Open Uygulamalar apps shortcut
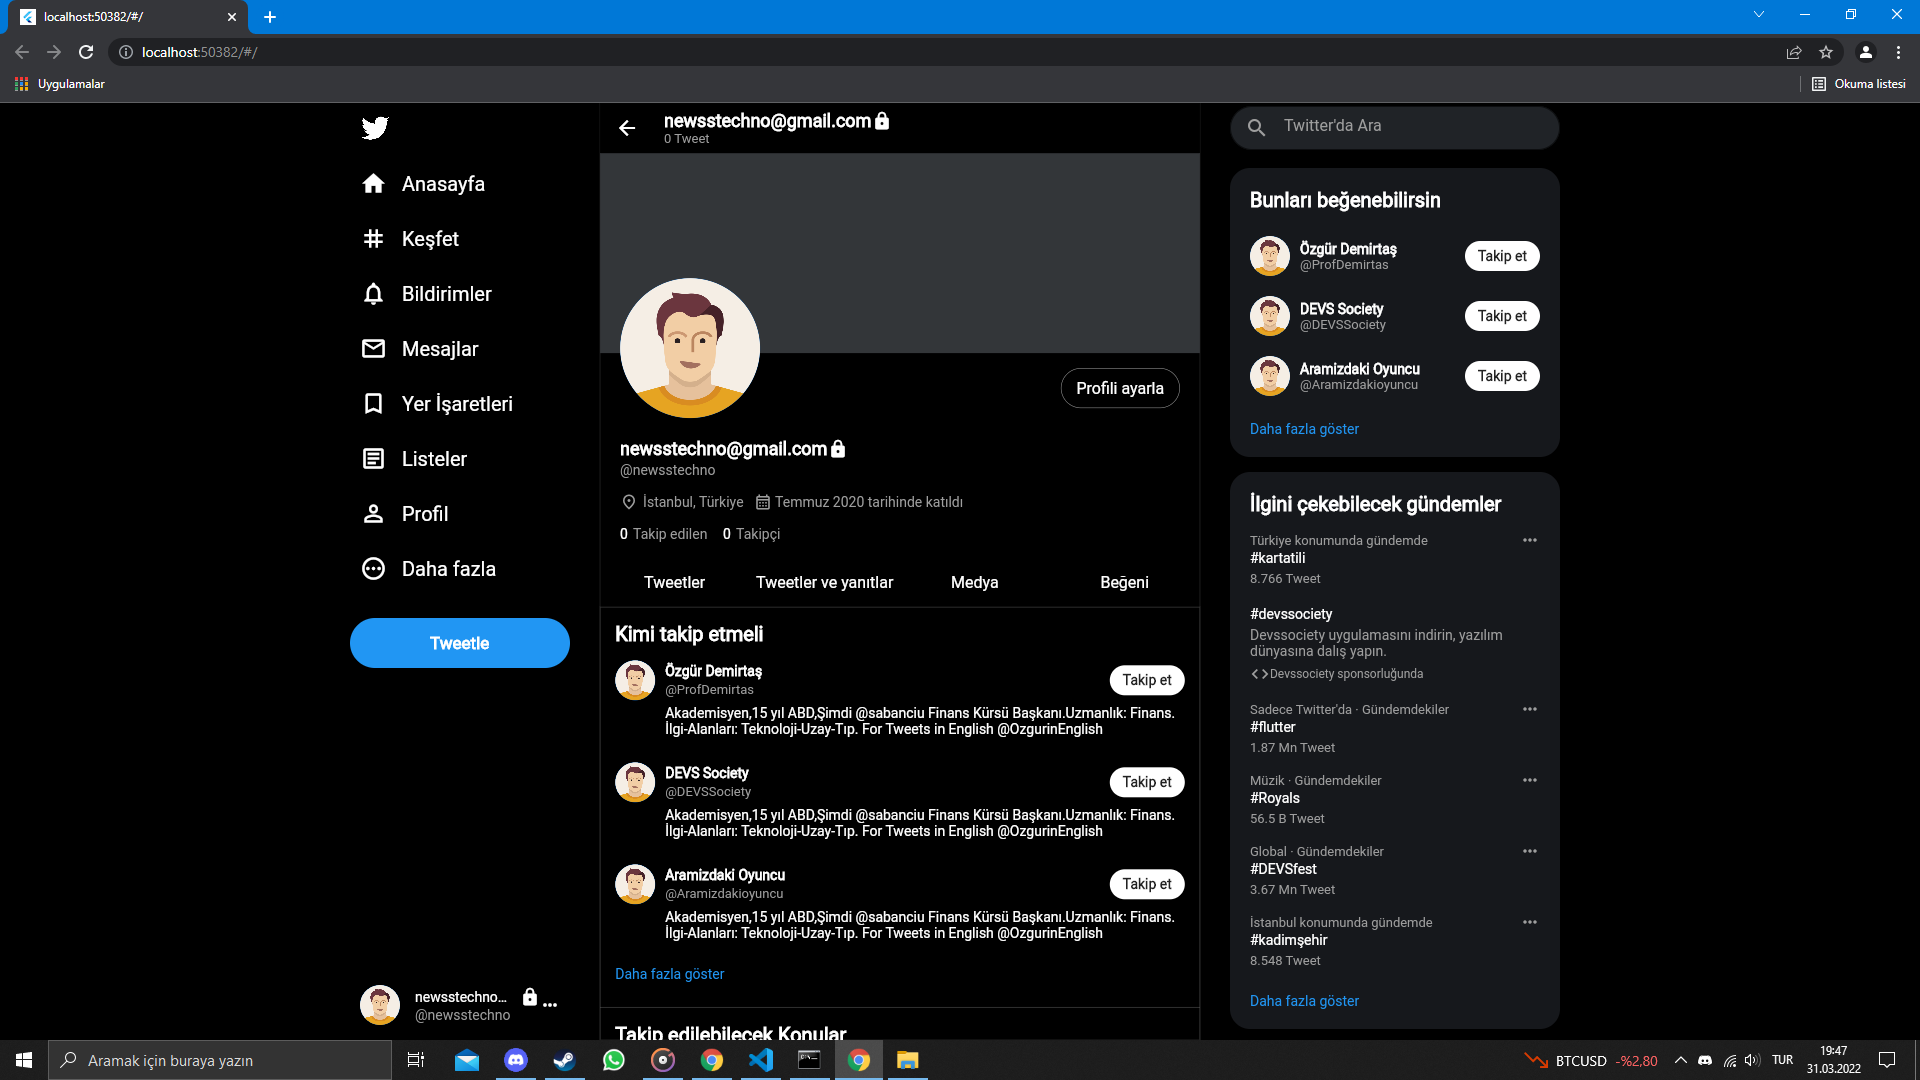 click(x=60, y=84)
